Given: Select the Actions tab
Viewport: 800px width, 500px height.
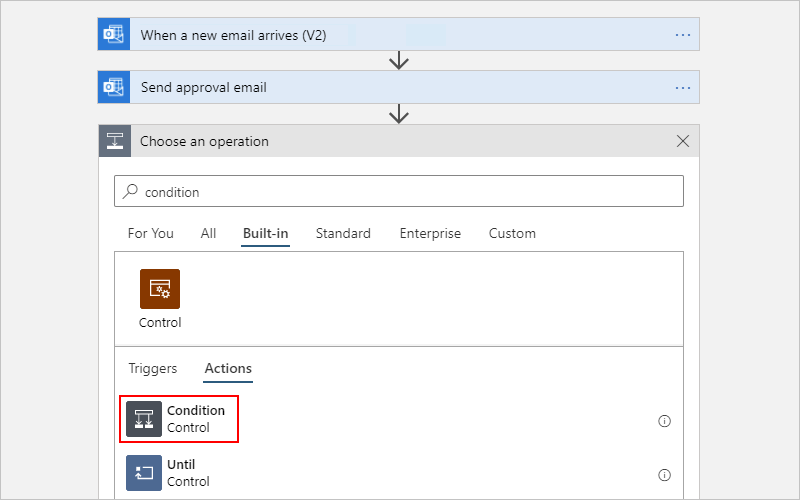Looking at the screenshot, I should [228, 368].
